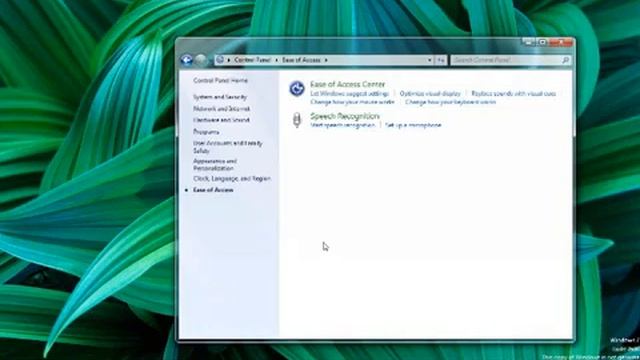Viewport: 640px width, 360px height.
Task: Open Network and Internet category
Action: 222,109
